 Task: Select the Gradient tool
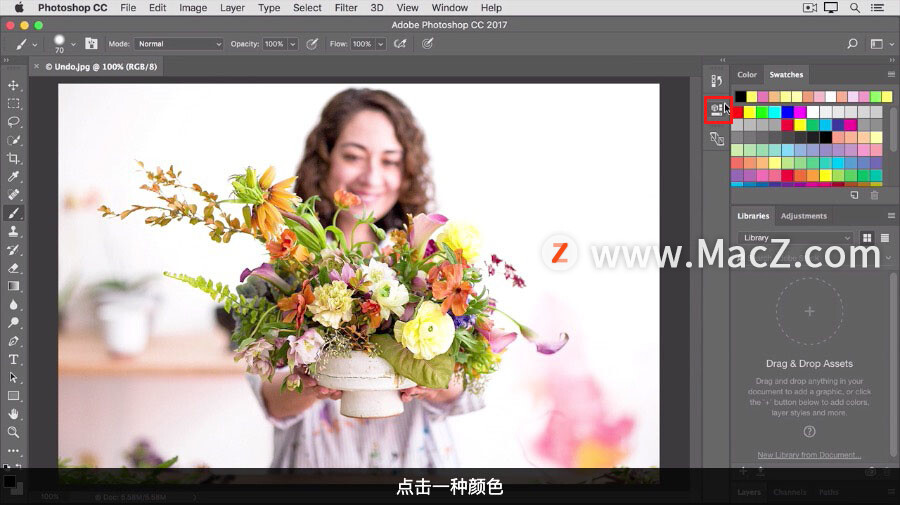(13, 286)
